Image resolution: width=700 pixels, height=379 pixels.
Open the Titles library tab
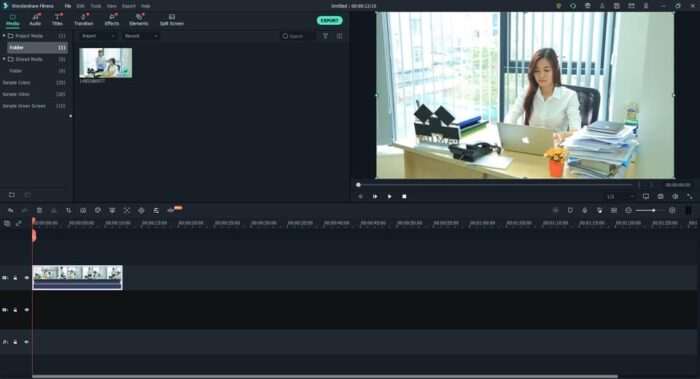(x=58, y=20)
